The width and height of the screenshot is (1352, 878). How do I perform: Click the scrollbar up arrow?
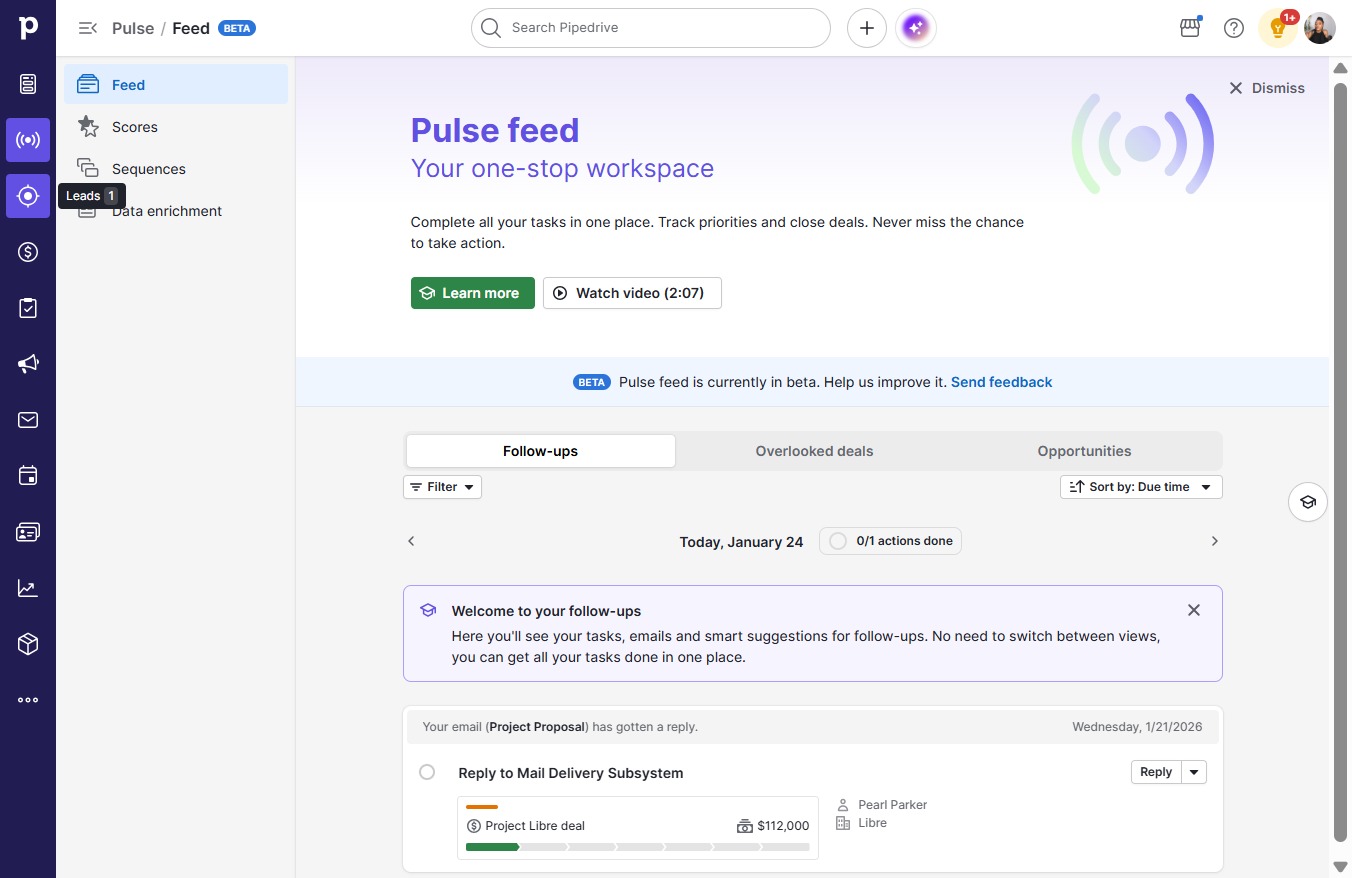pyautogui.click(x=1341, y=67)
